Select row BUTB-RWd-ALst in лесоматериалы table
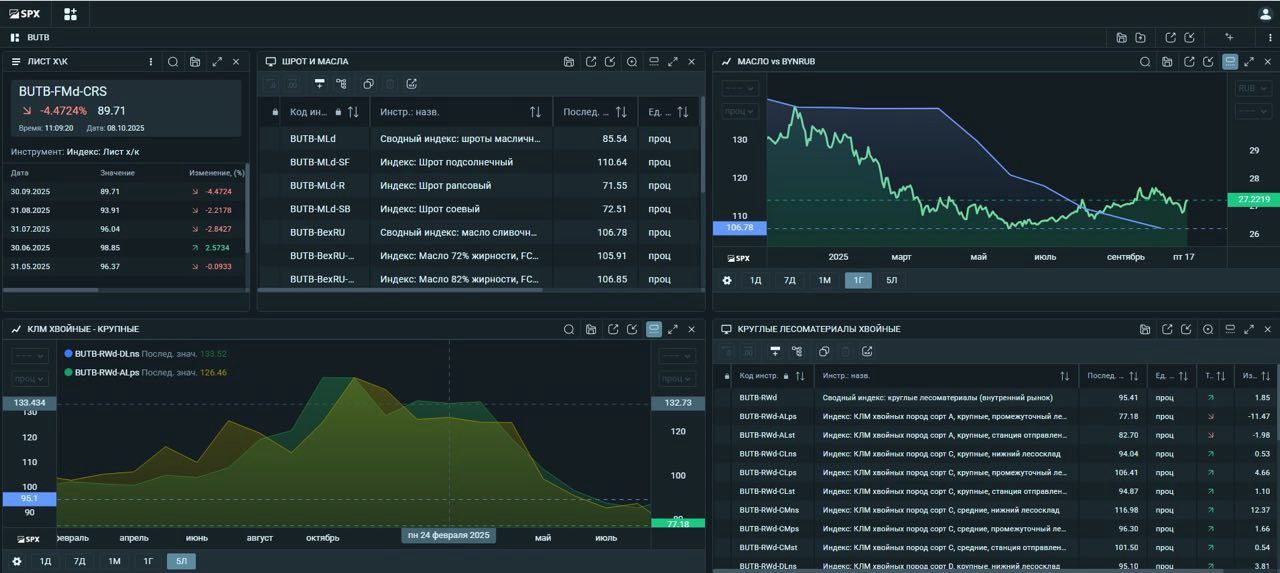Image resolution: width=1280 pixels, height=573 pixels. 995,435
